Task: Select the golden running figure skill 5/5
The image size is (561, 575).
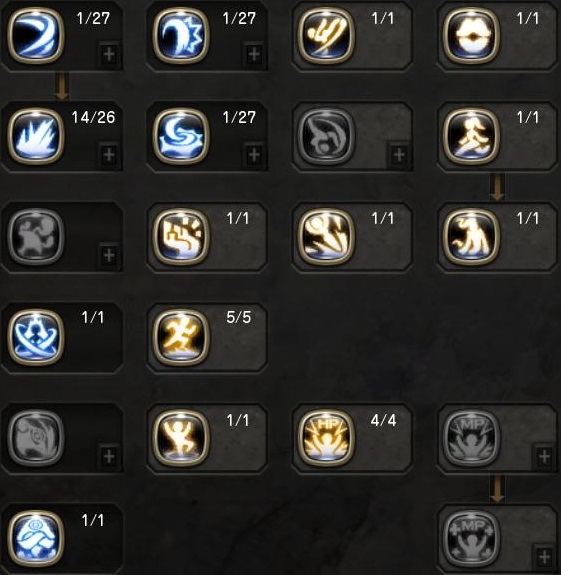Action: 181,337
